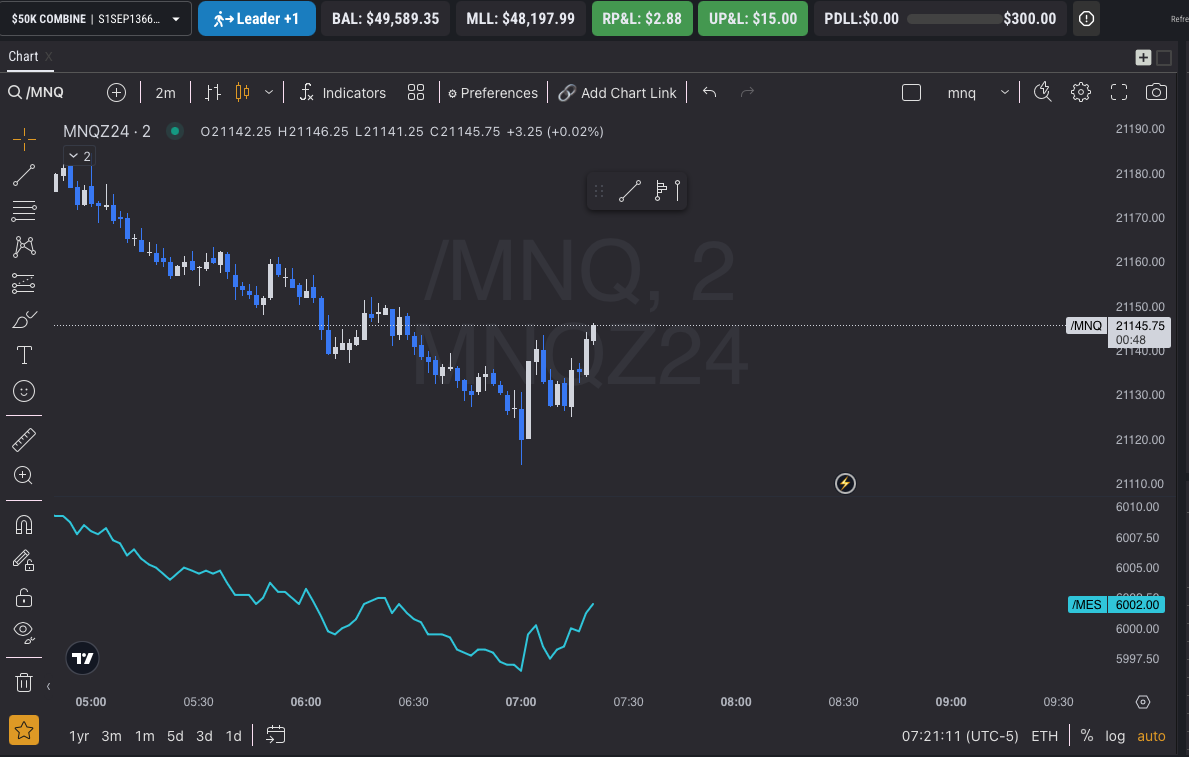Activate the magnet snap mode
The height and width of the screenshot is (757, 1189).
coord(24,525)
